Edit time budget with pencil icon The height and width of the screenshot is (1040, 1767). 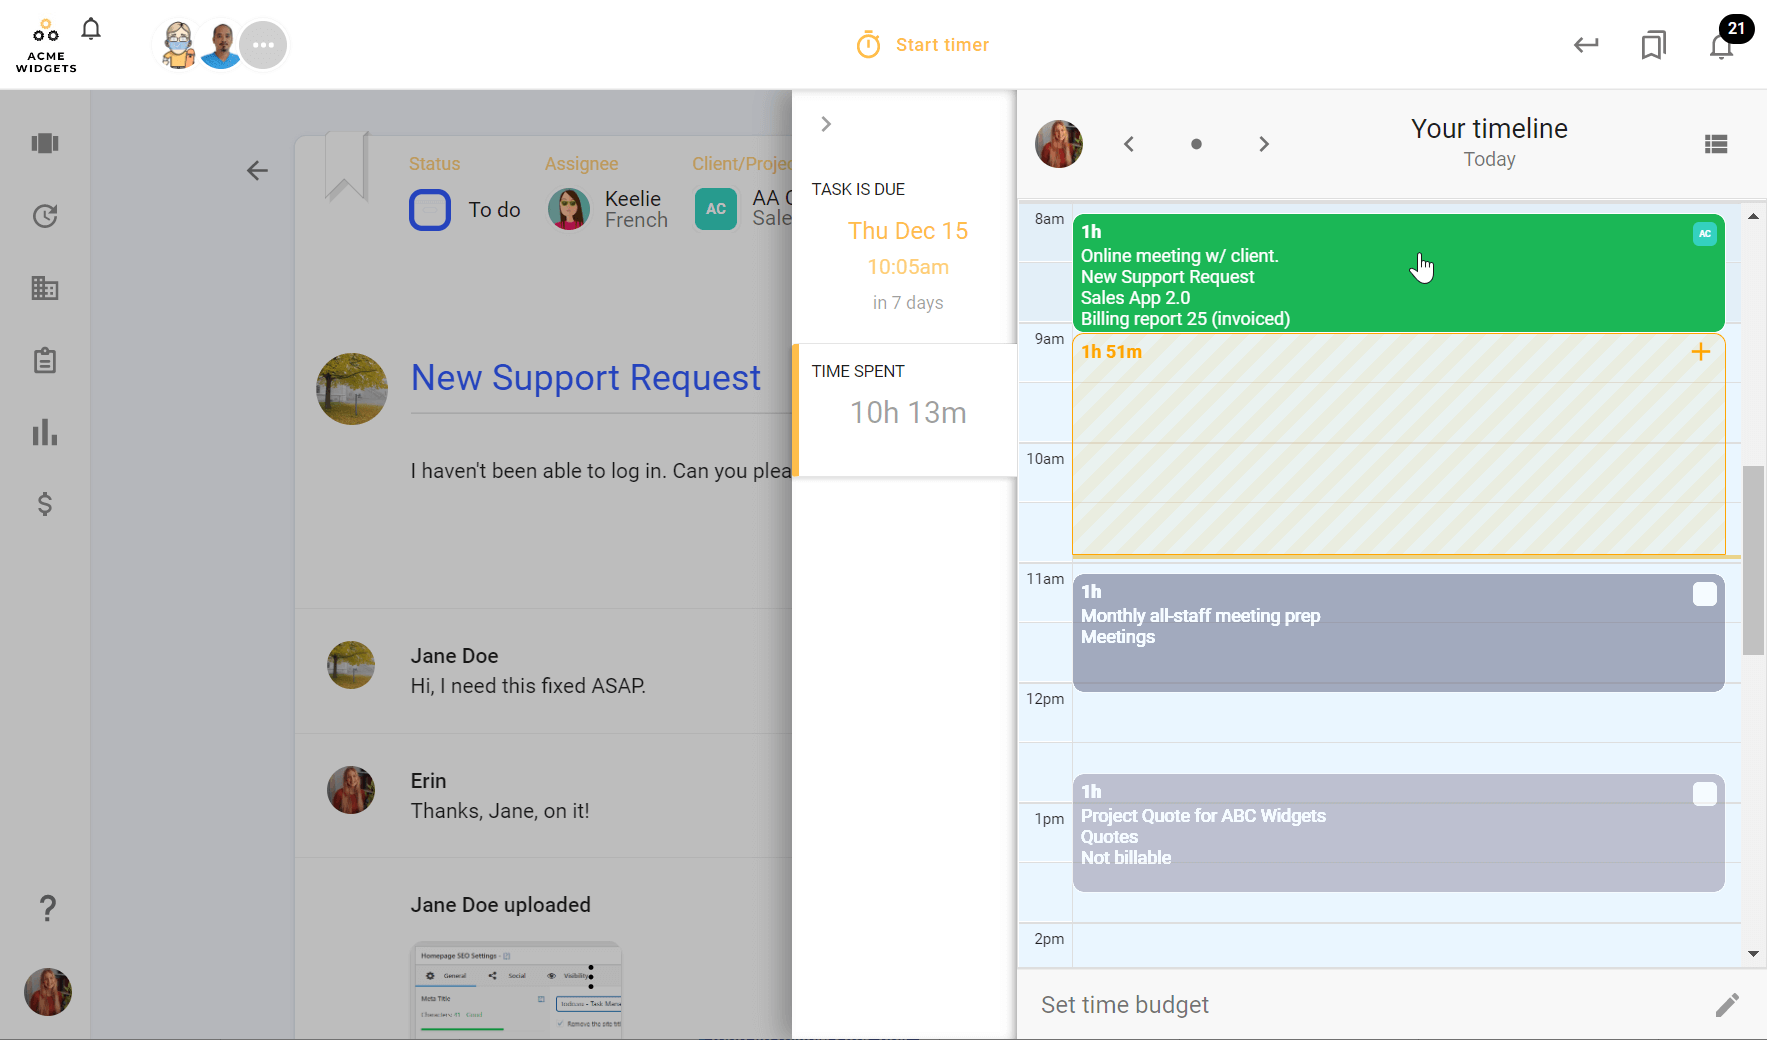(1727, 1005)
